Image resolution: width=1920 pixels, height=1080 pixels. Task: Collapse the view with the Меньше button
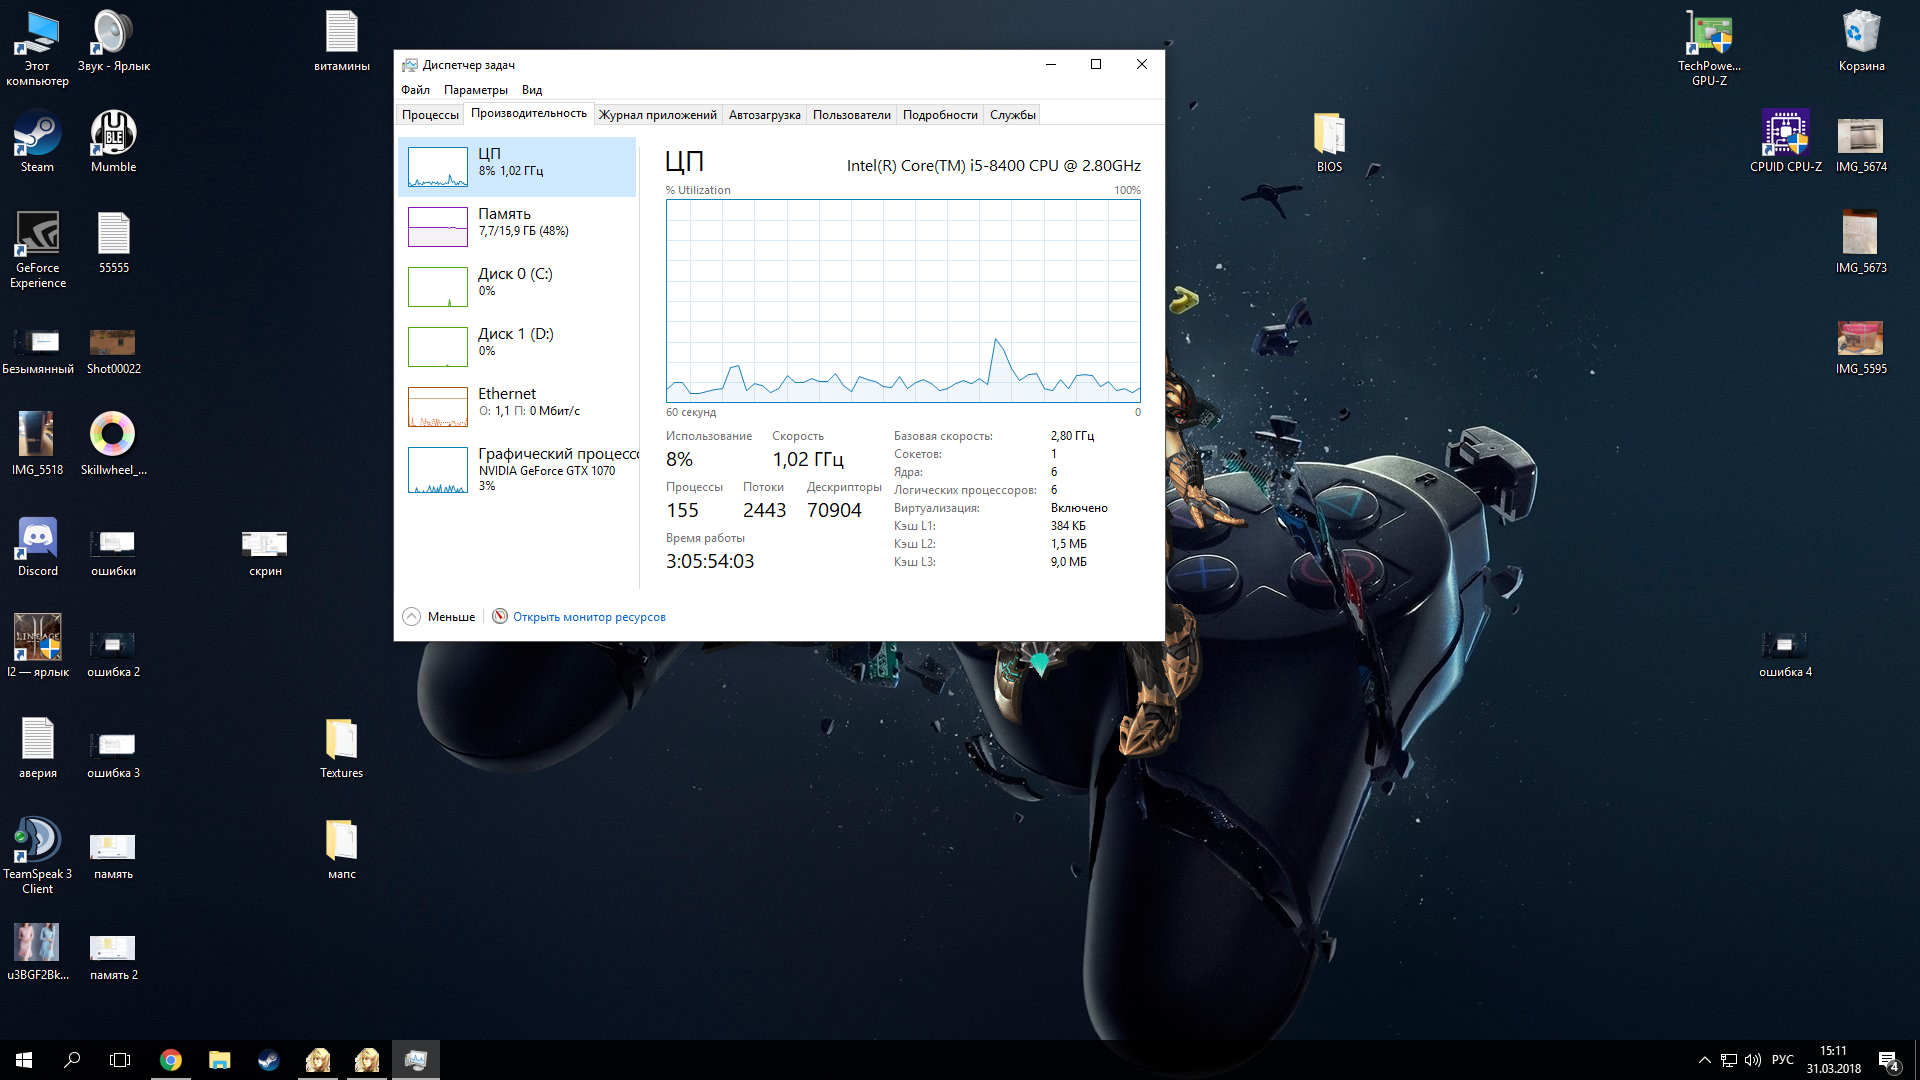pyautogui.click(x=439, y=617)
